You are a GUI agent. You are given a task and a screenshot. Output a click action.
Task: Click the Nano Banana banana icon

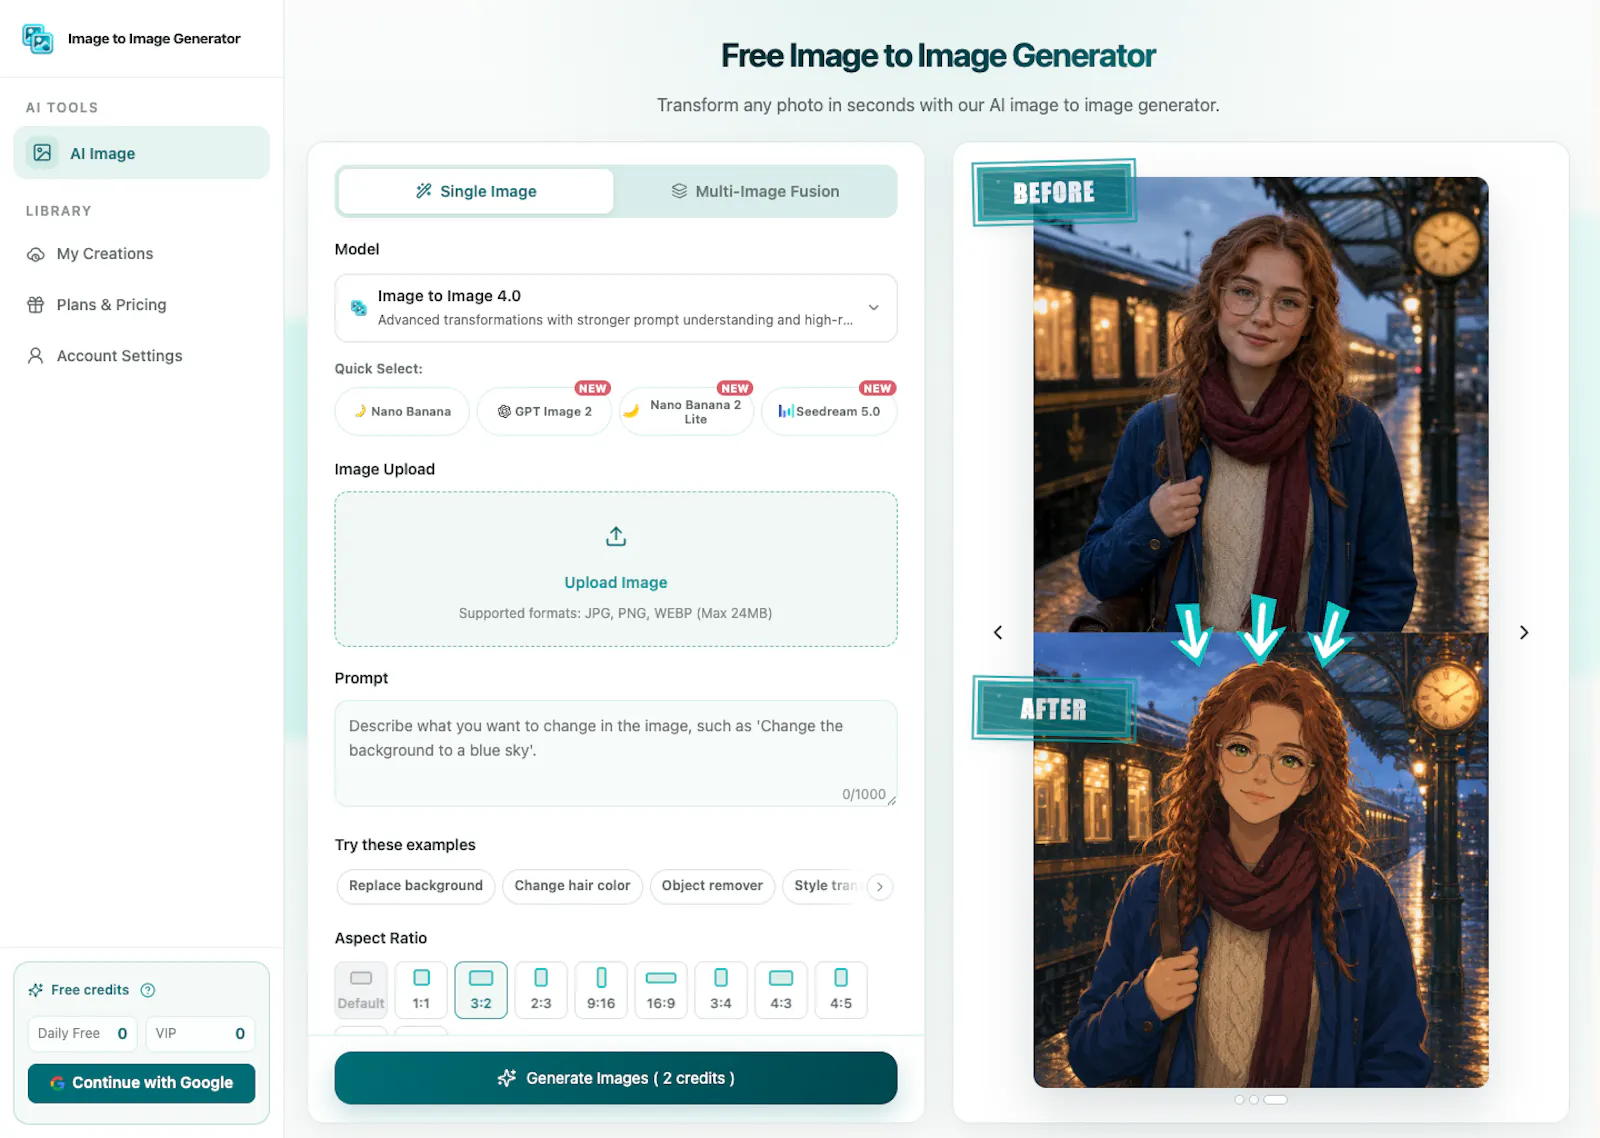click(x=360, y=411)
